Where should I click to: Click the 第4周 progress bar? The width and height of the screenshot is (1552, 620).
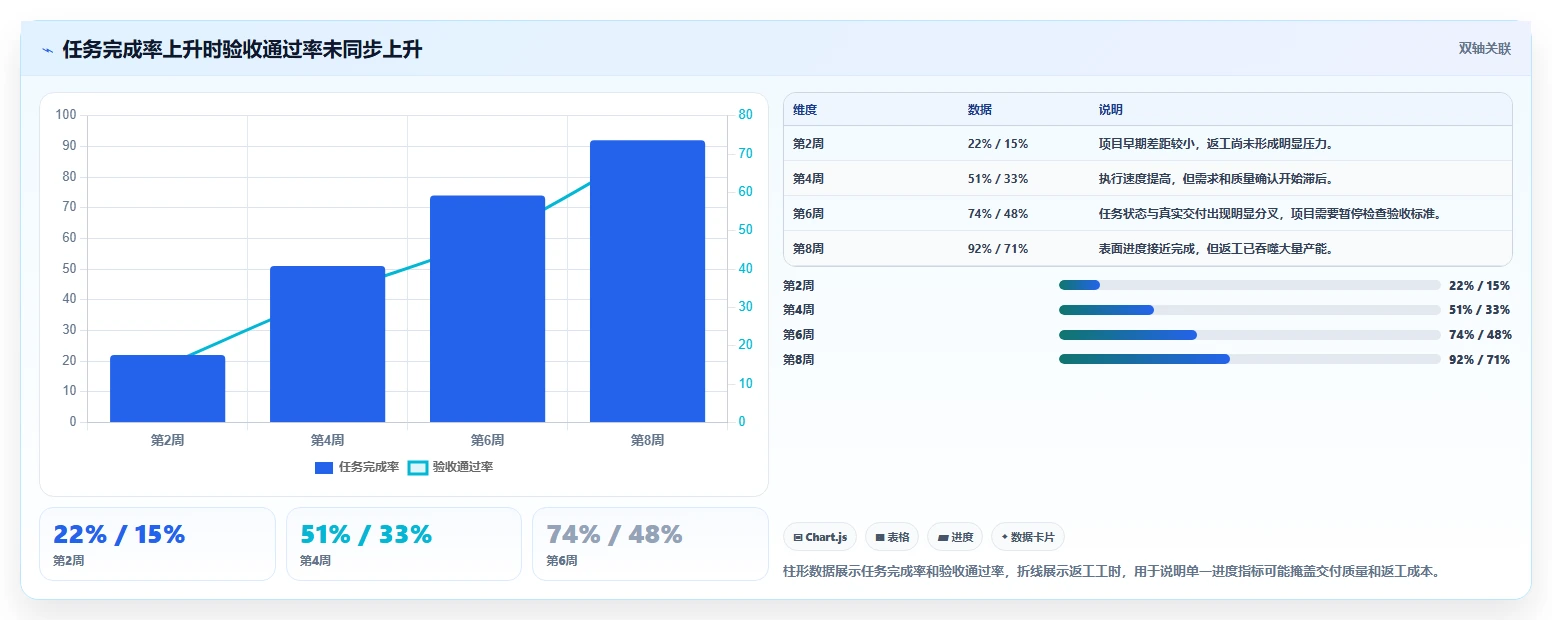1249,310
